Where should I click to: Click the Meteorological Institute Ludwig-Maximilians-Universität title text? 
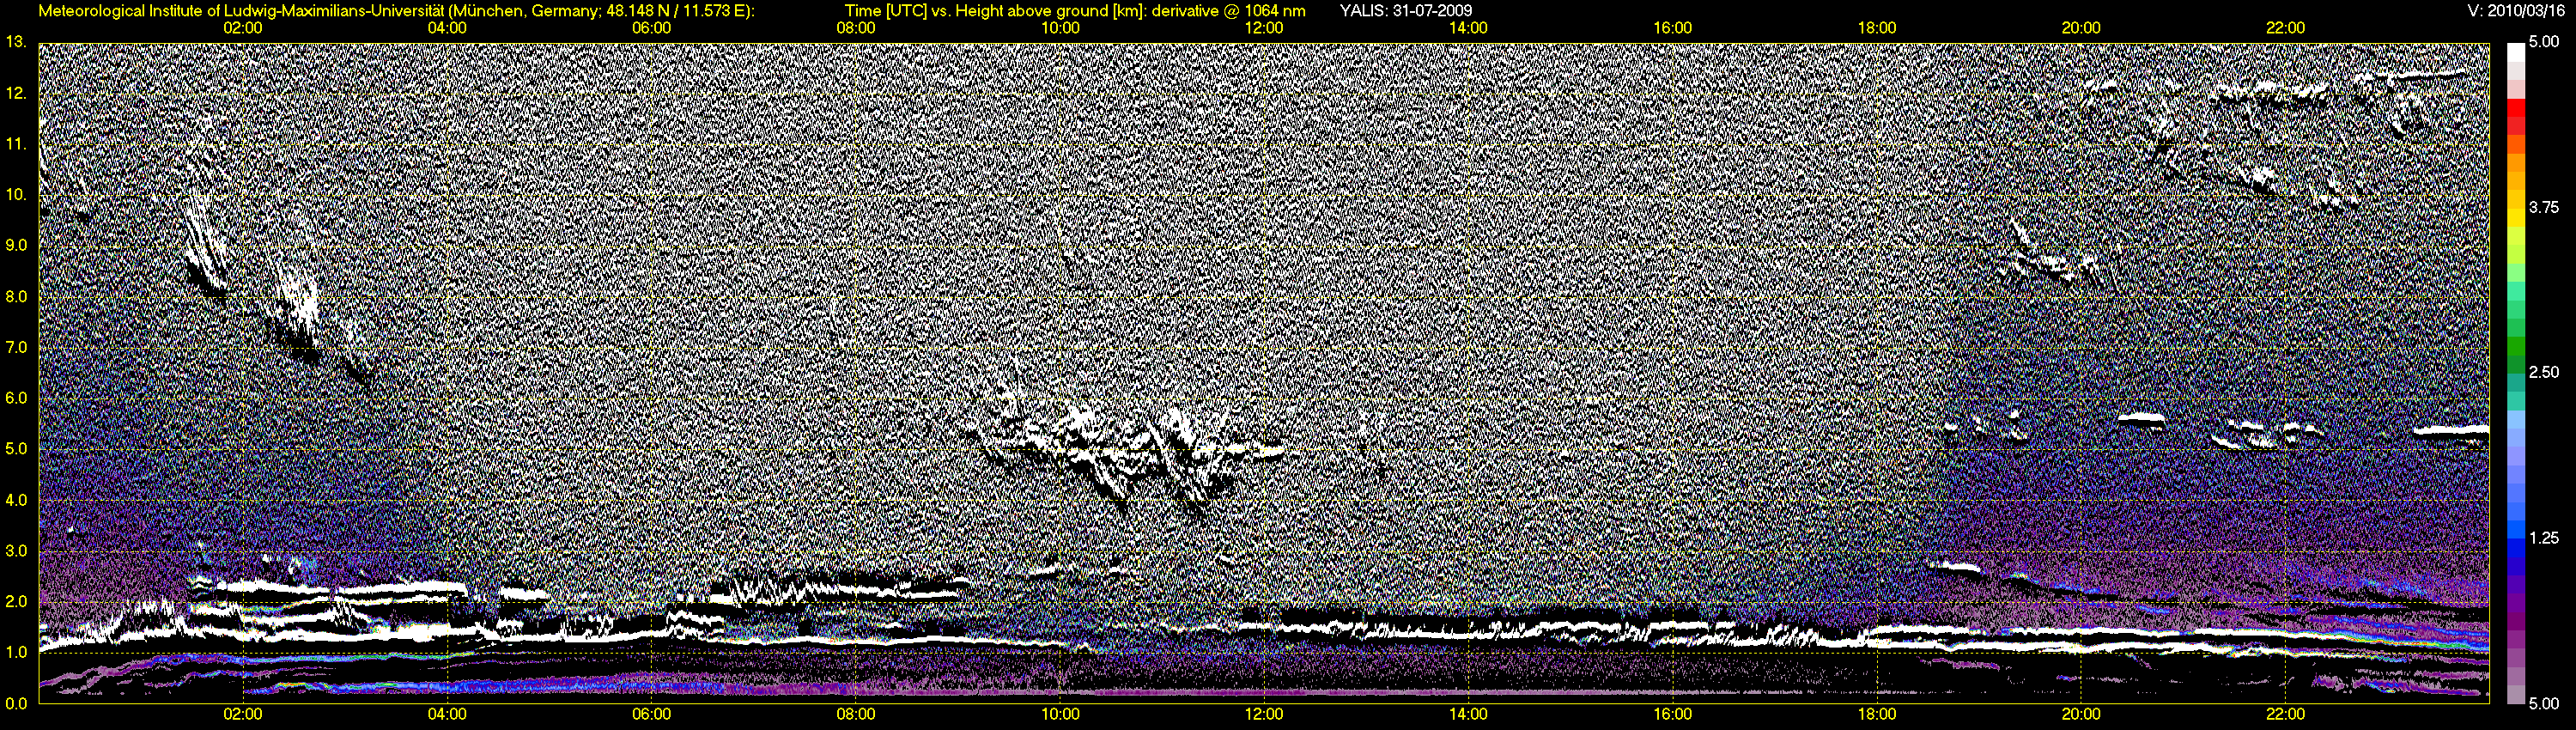pyautogui.click(x=396, y=11)
